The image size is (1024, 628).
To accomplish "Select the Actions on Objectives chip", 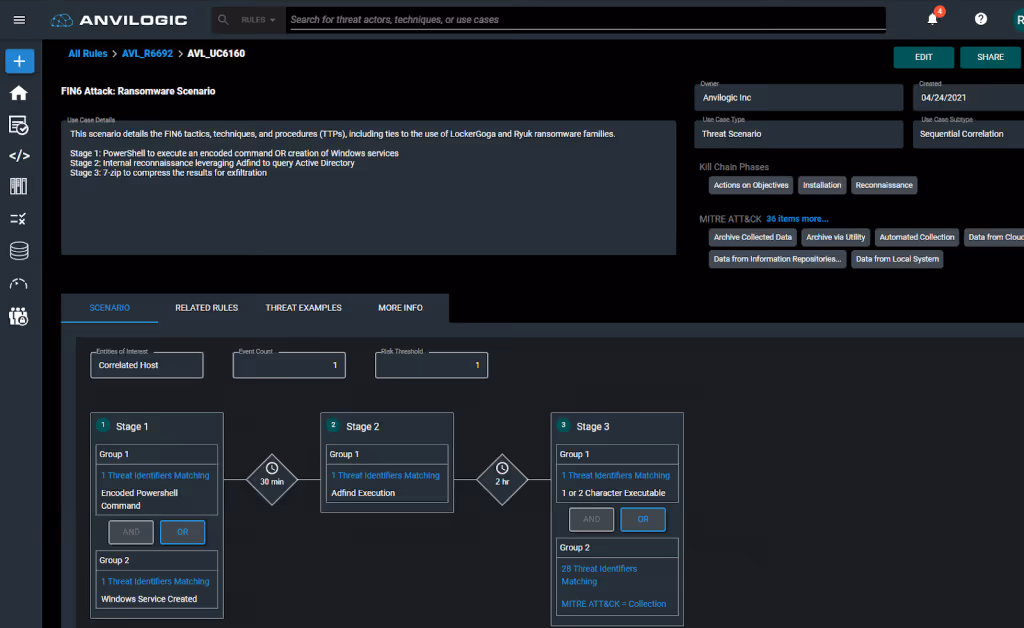I will [x=751, y=185].
